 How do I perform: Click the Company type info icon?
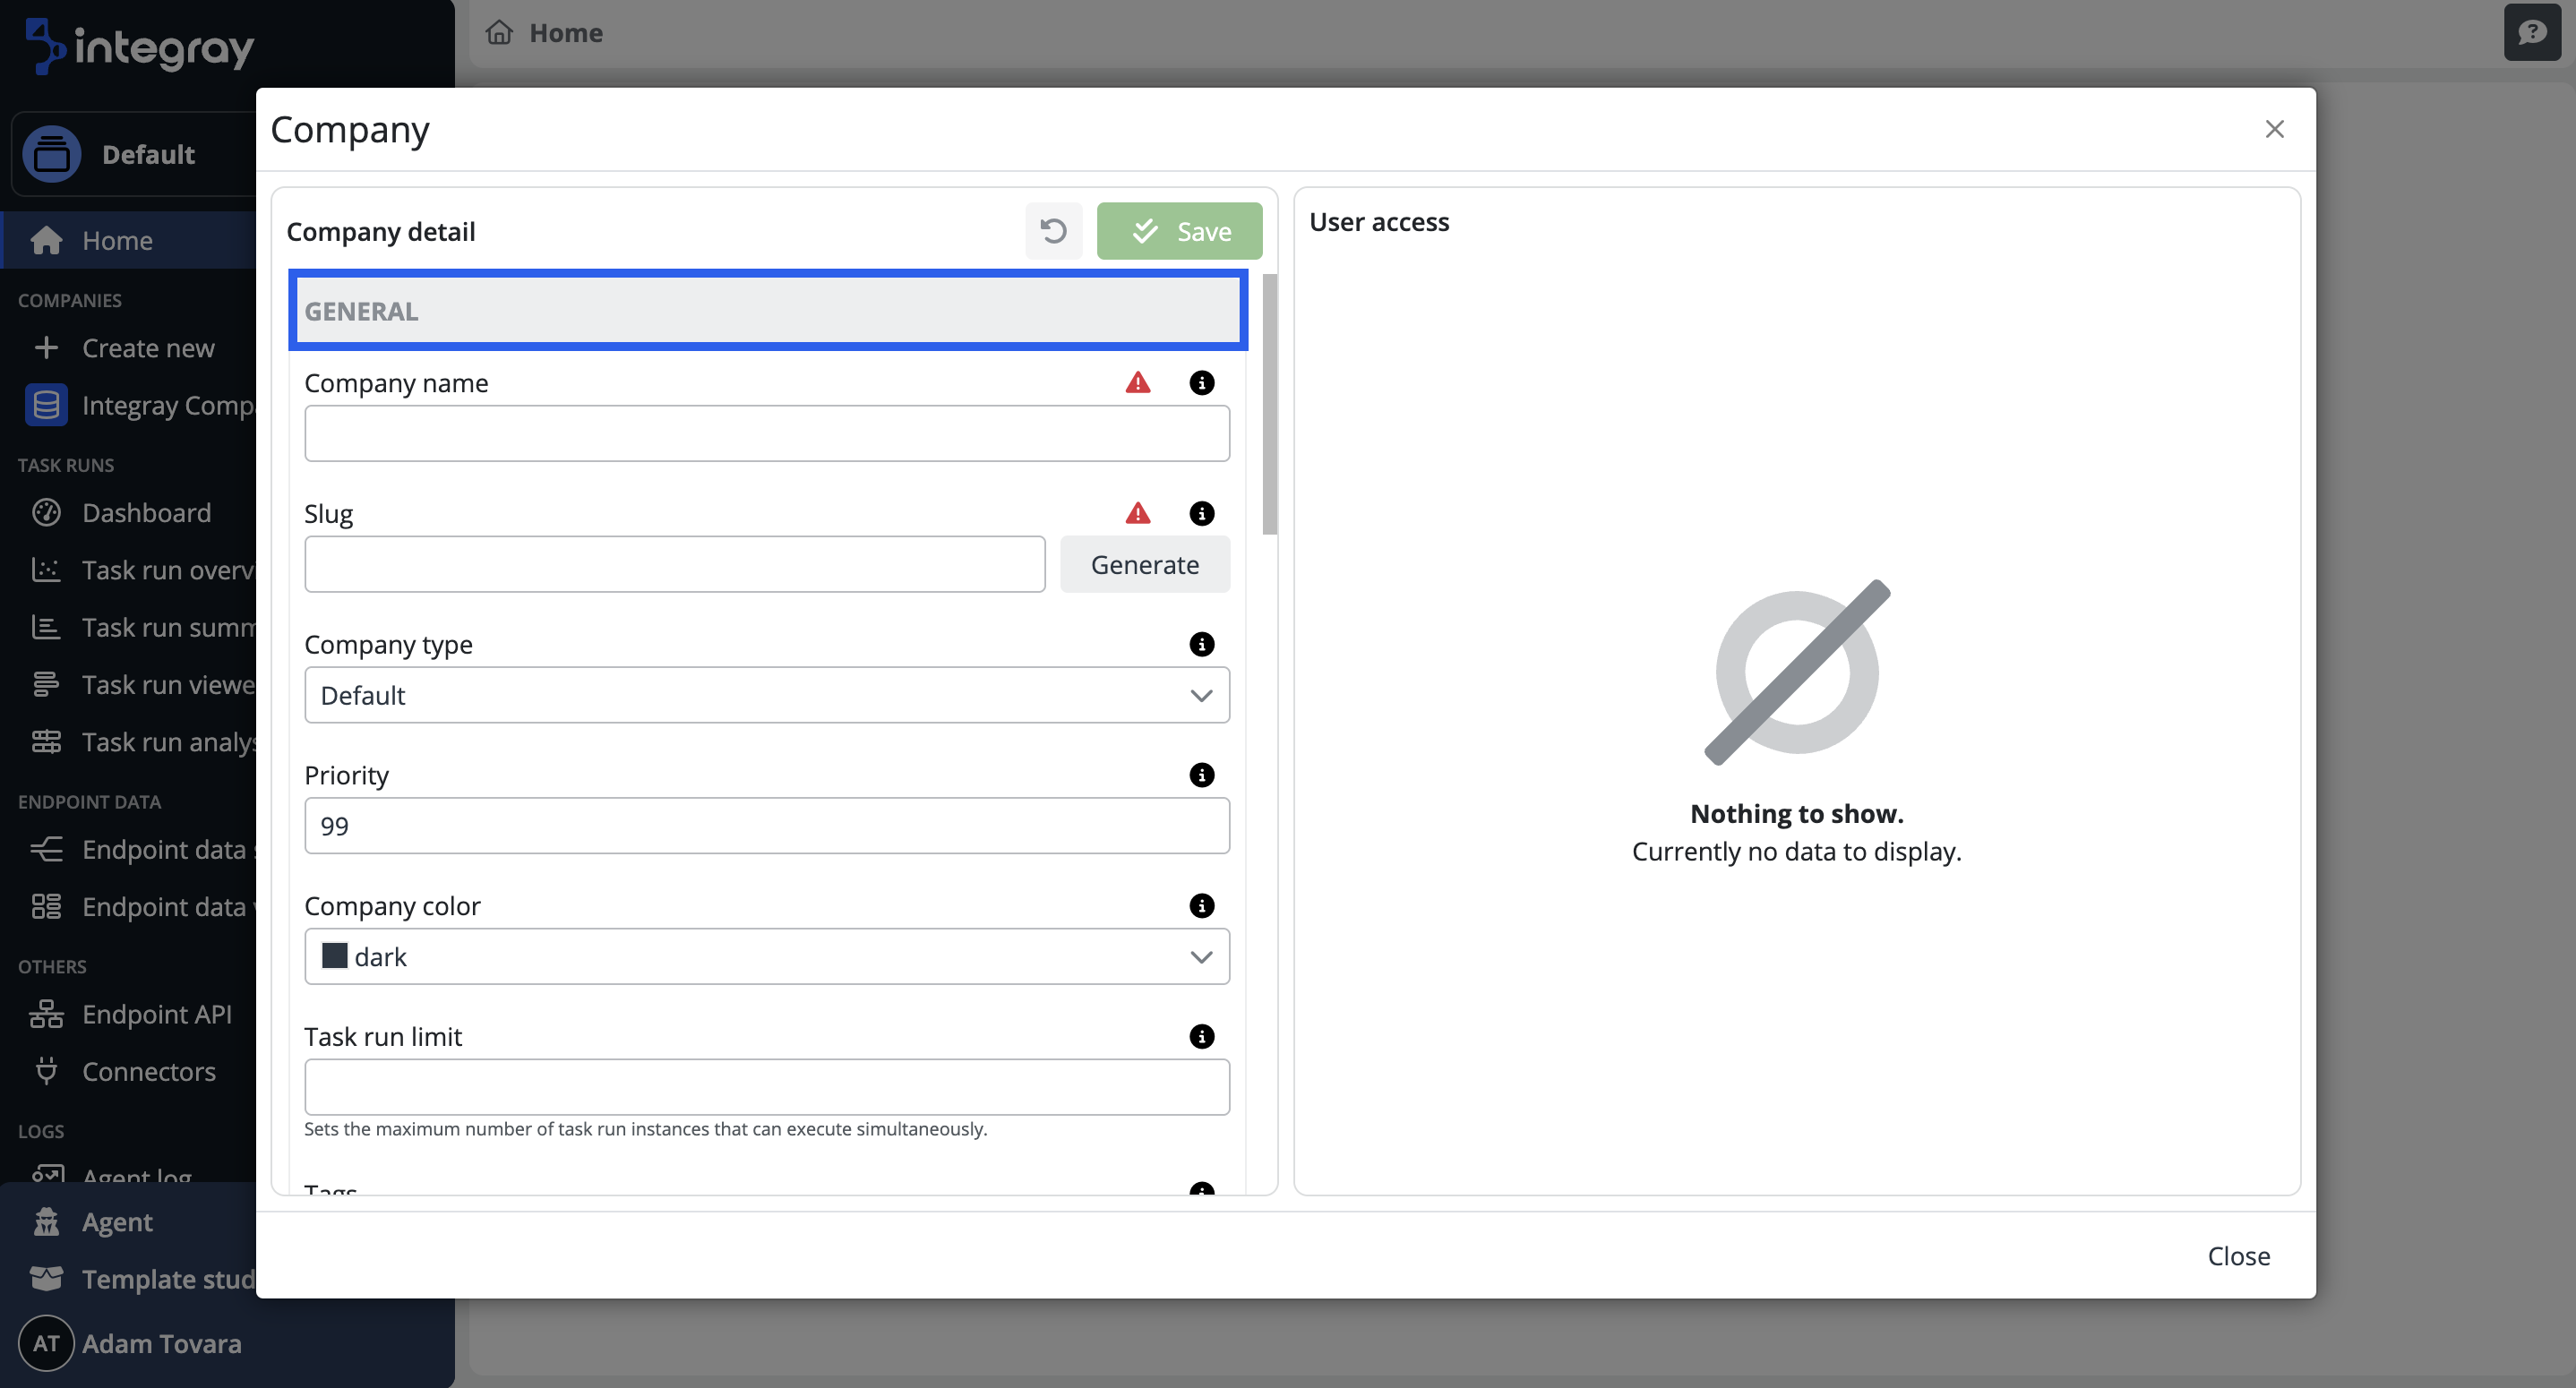click(x=1201, y=644)
